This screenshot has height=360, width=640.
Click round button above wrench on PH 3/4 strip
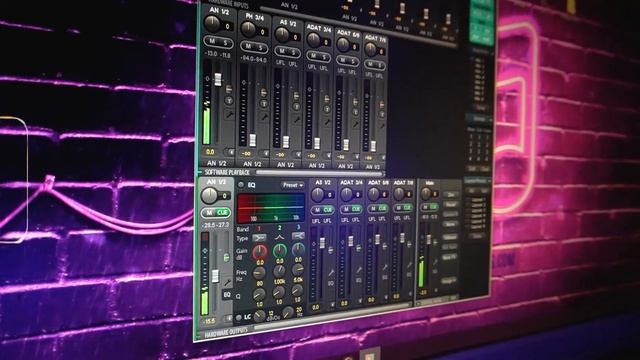[x=264, y=104]
